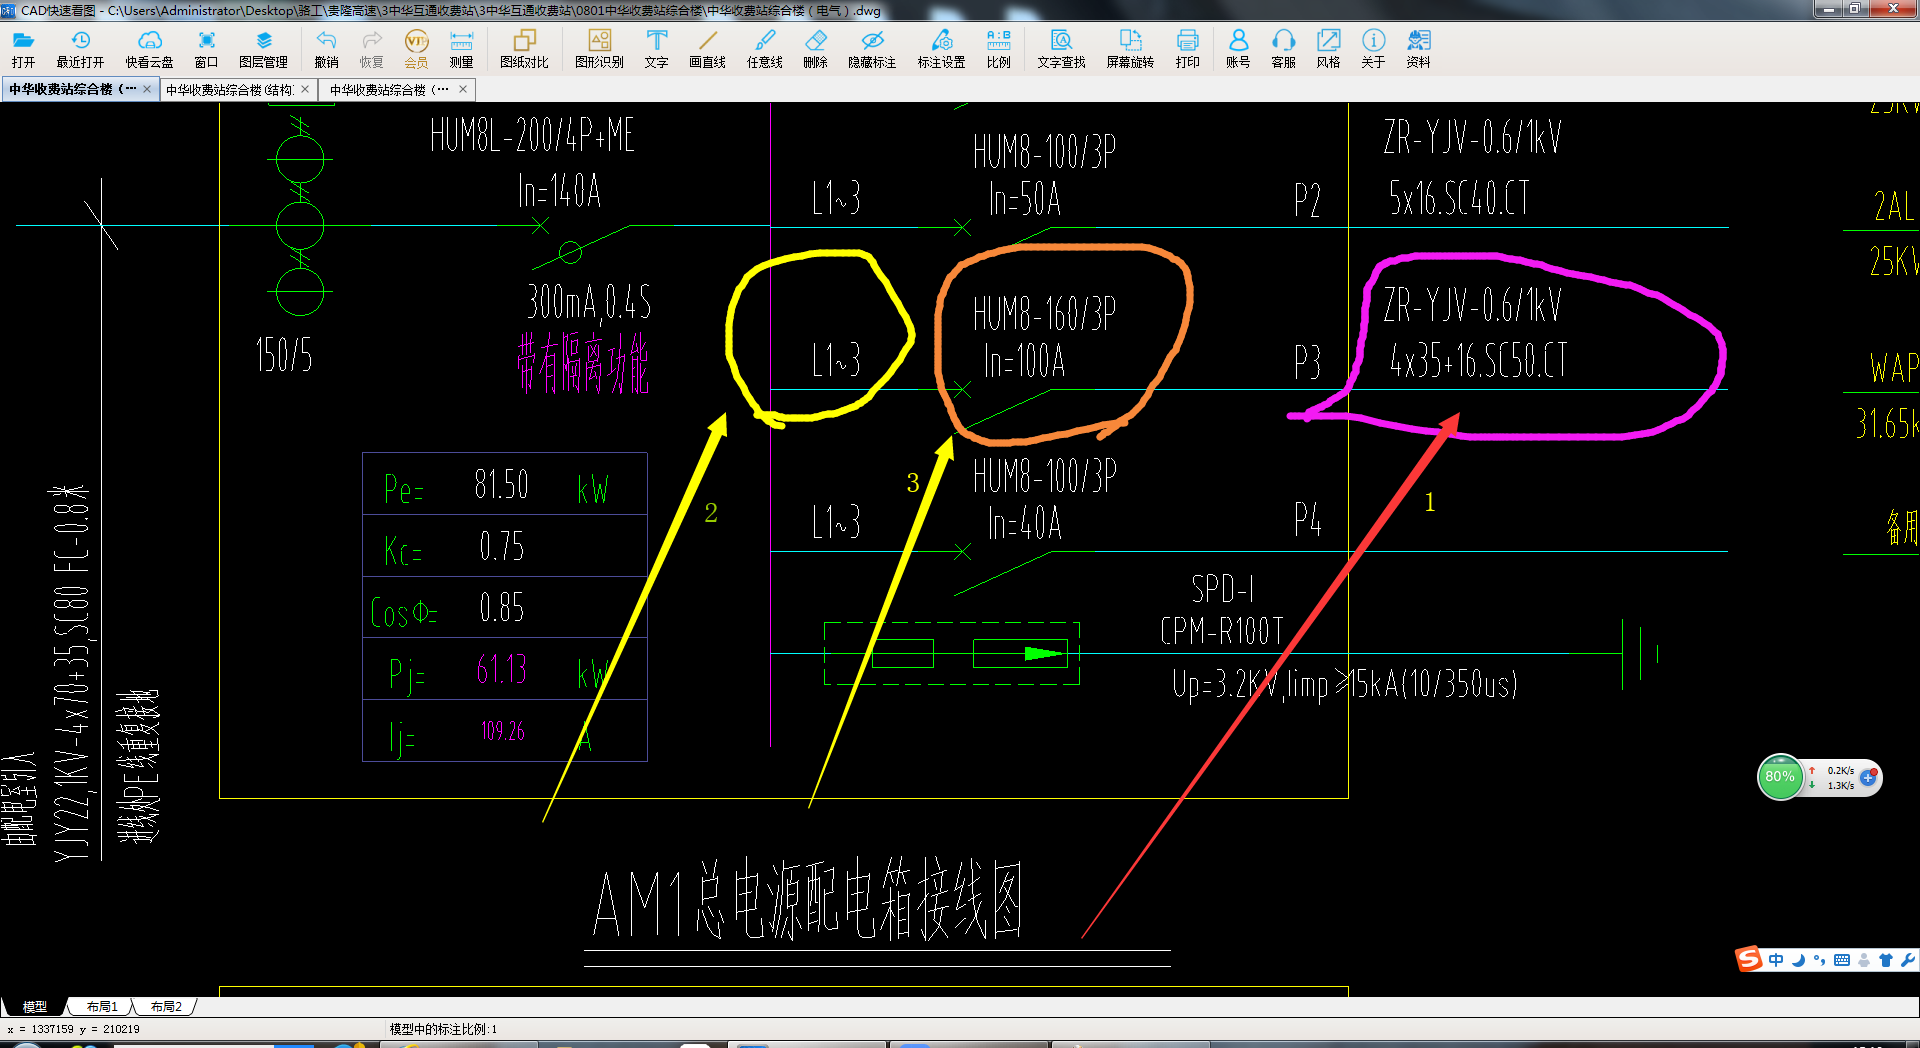Open 图纸对比 drawing compare tool
Image resolution: width=1920 pixels, height=1048 pixels.
click(524, 48)
